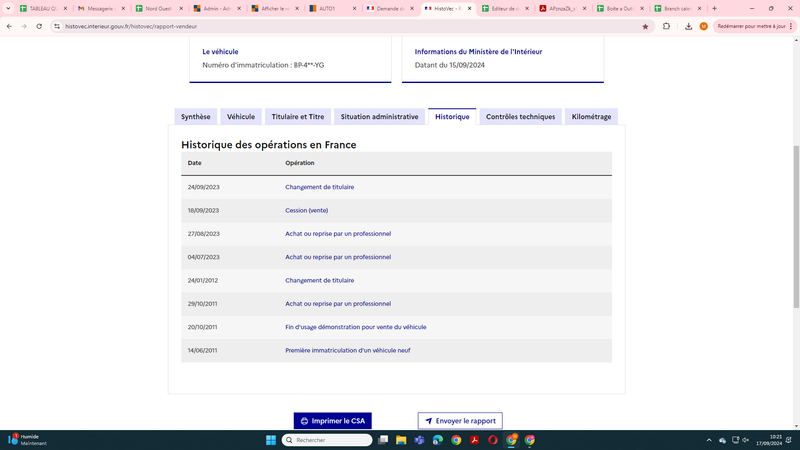Reload the HistoVec page

(39, 27)
